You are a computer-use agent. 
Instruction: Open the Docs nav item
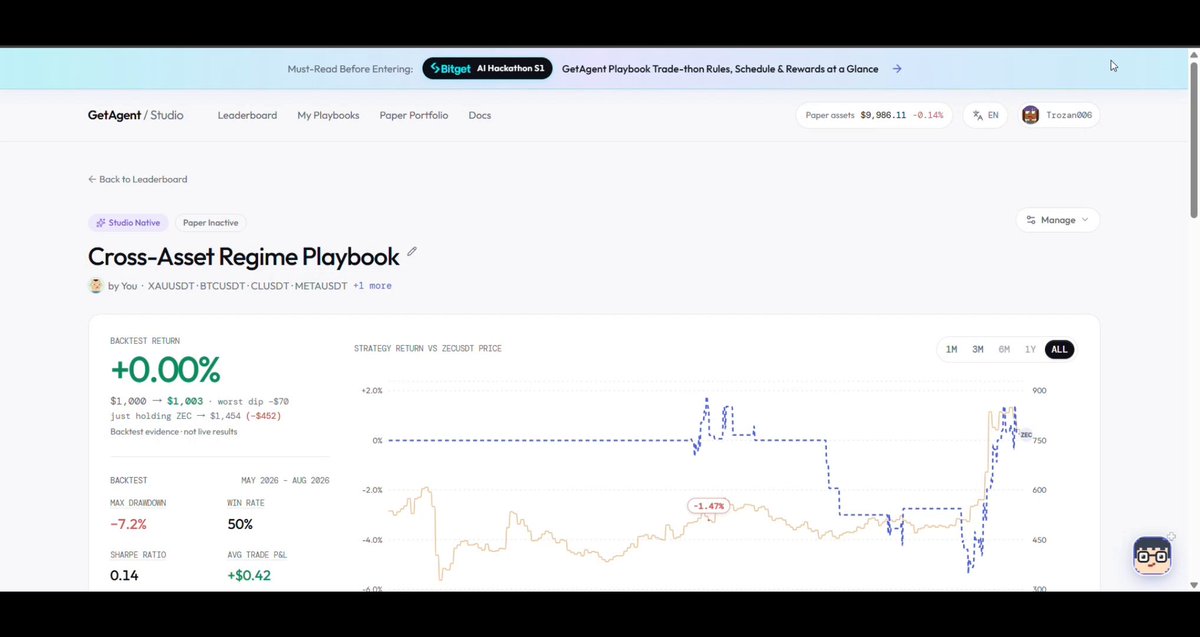[480, 115]
